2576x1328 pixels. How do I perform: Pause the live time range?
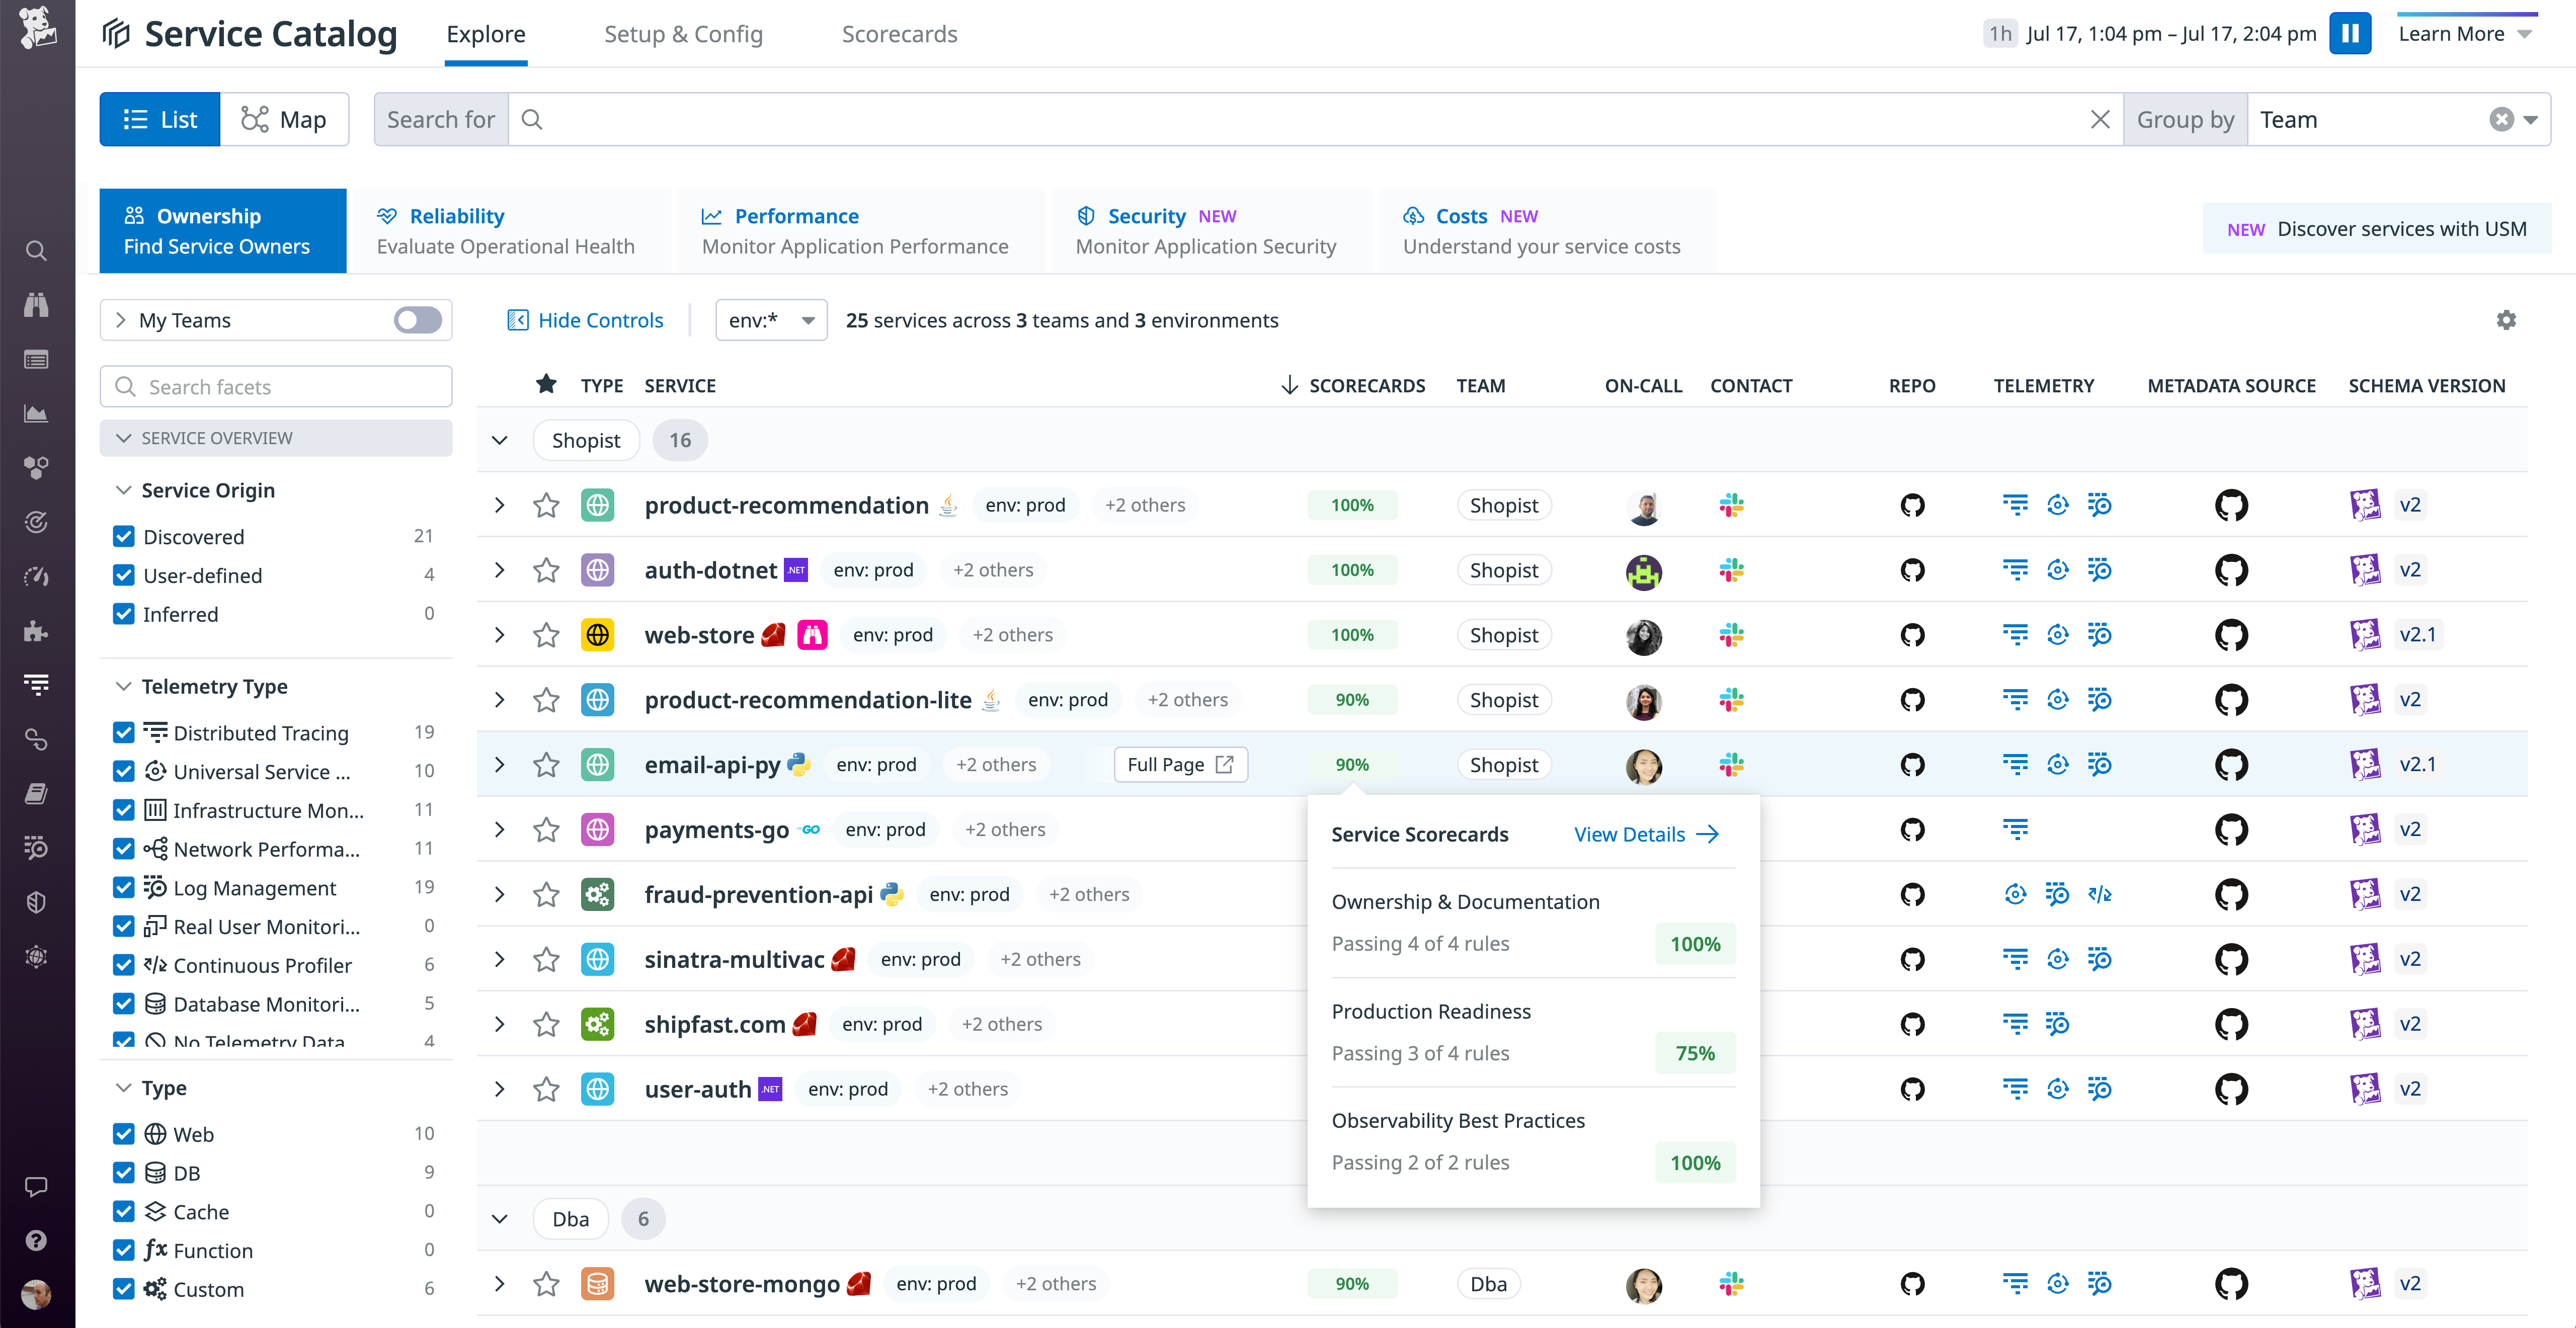point(2350,33)
